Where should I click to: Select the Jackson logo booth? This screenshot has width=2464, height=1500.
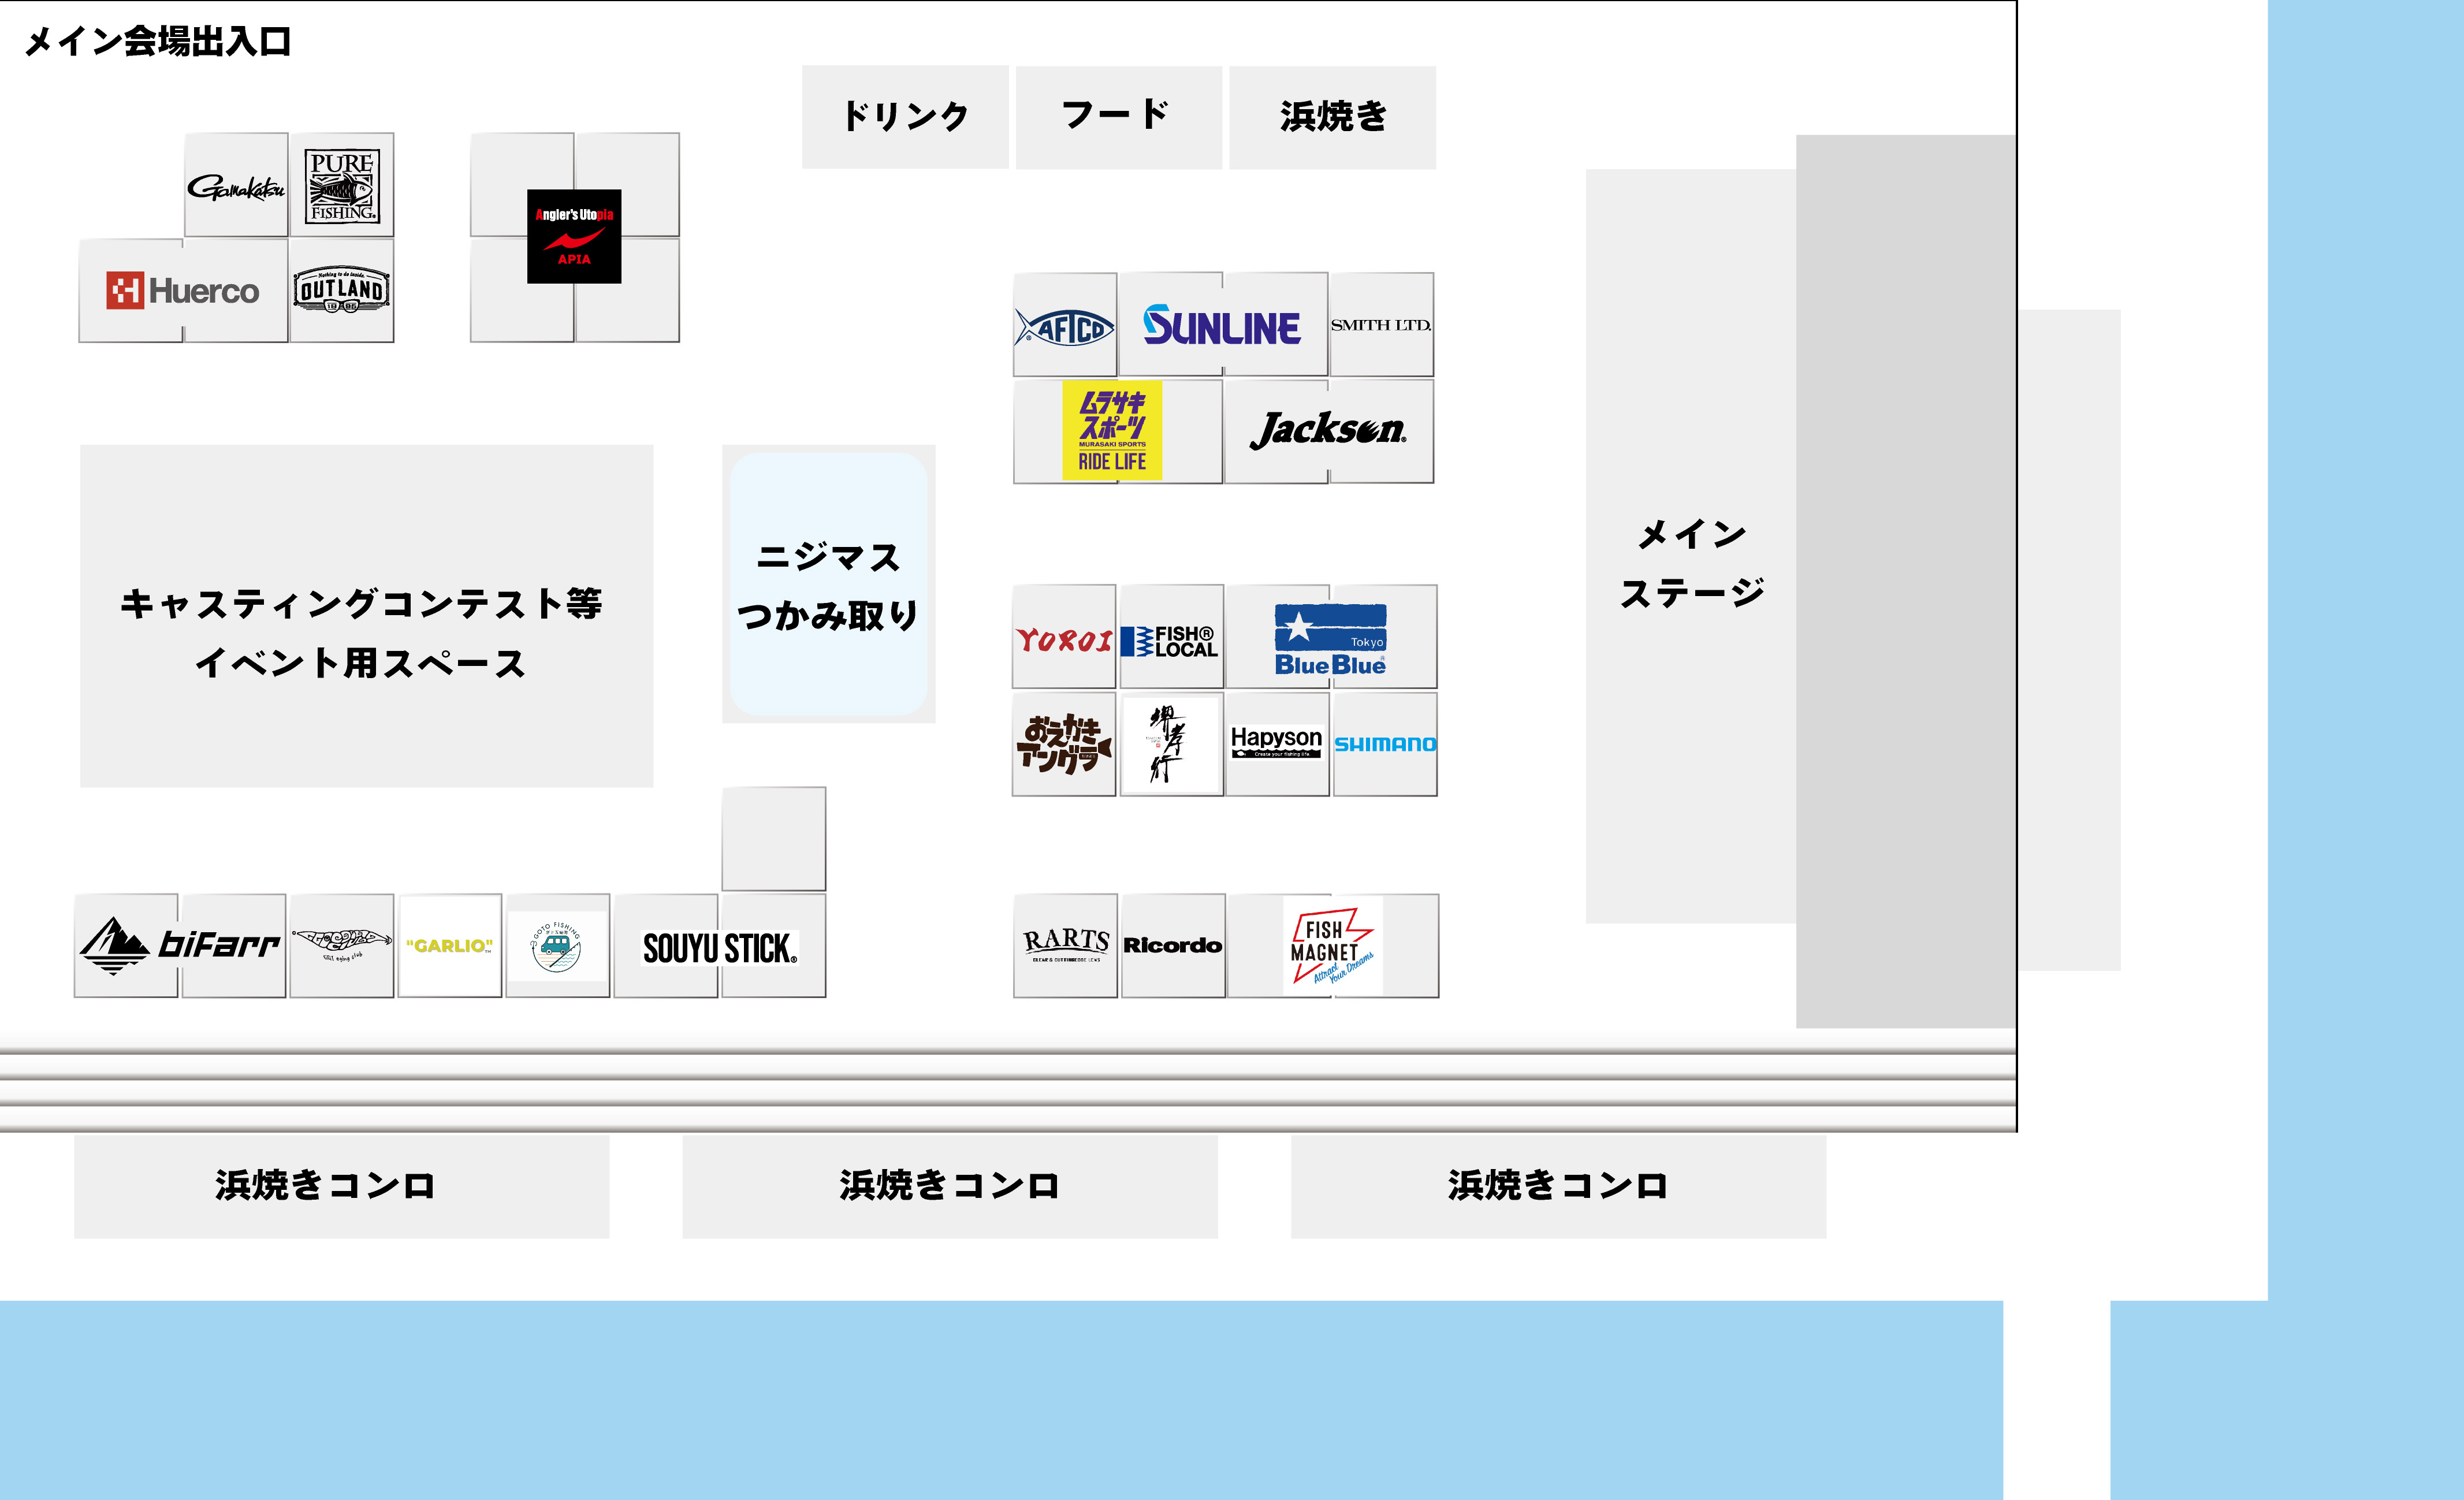pos(1328,430)
